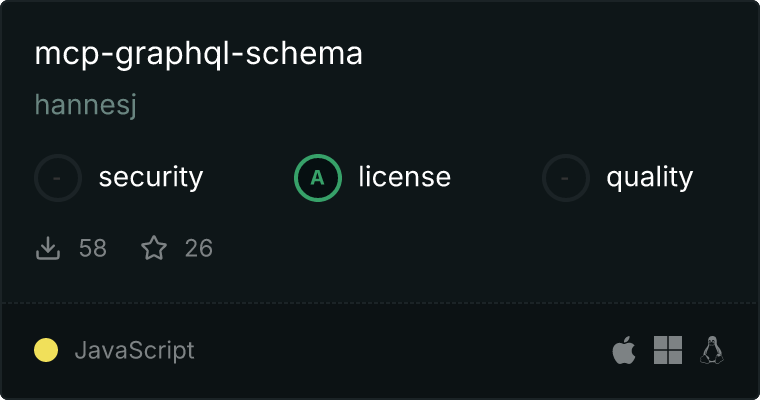Click the JavaScript language label
Image resolution: width=760 pixels, height=400 pixels.
(x=134, y=351)
